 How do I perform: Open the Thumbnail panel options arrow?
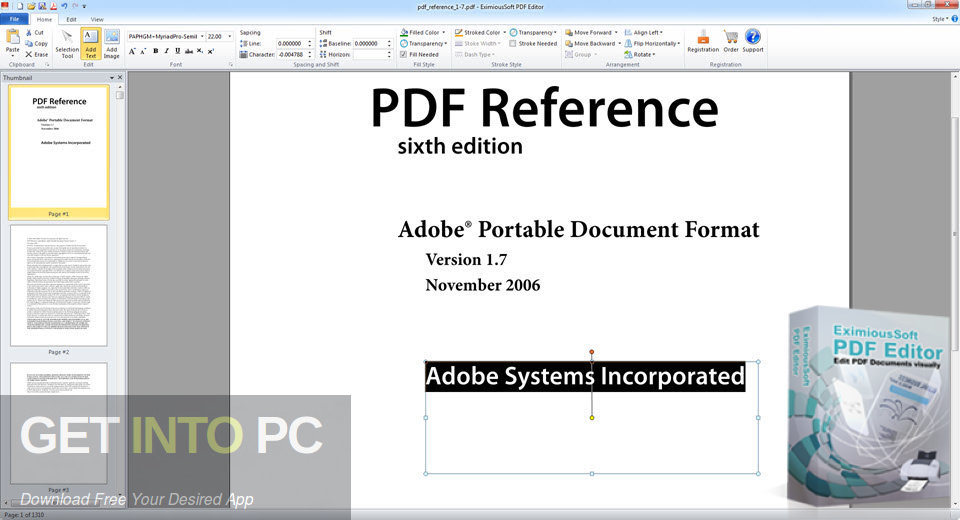click(112, 78)
